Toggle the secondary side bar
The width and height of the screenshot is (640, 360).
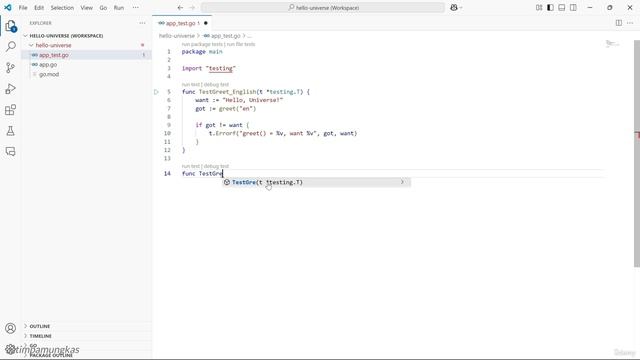573,7
